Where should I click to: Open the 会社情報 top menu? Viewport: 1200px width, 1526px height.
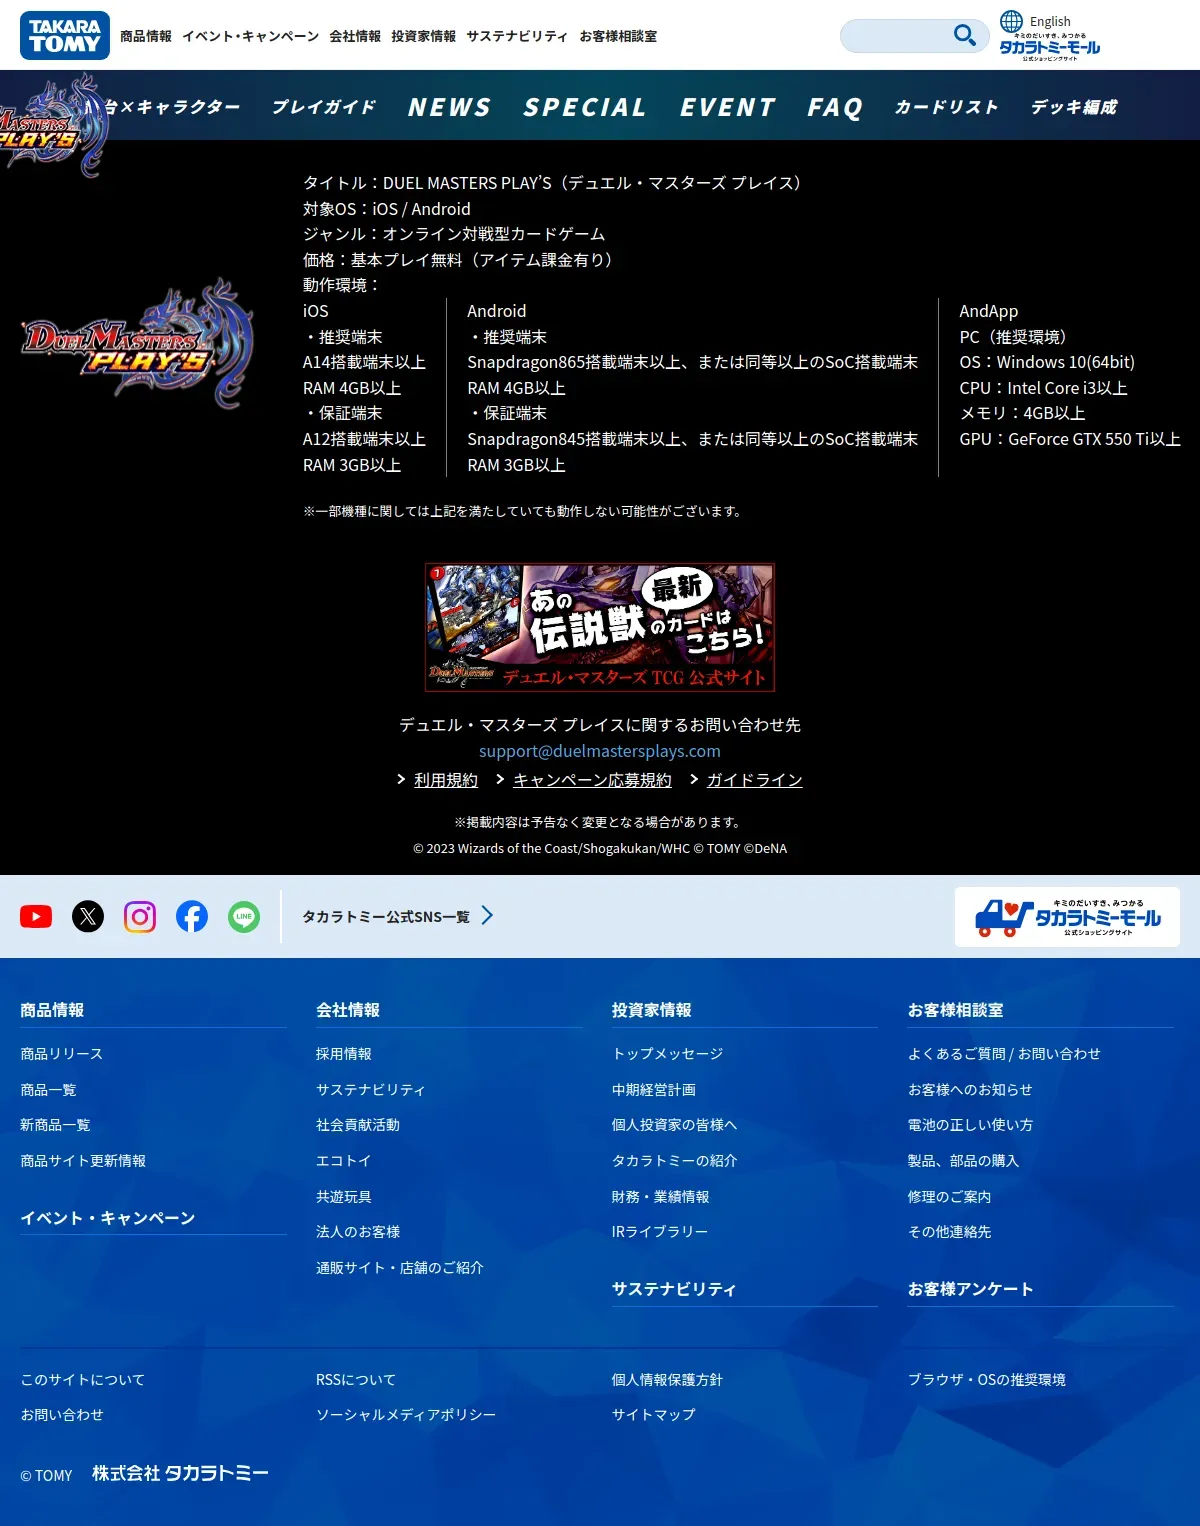coord(355,36)
